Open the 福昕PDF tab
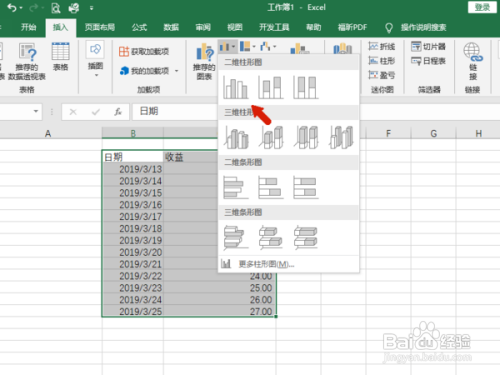 [352, 27]
